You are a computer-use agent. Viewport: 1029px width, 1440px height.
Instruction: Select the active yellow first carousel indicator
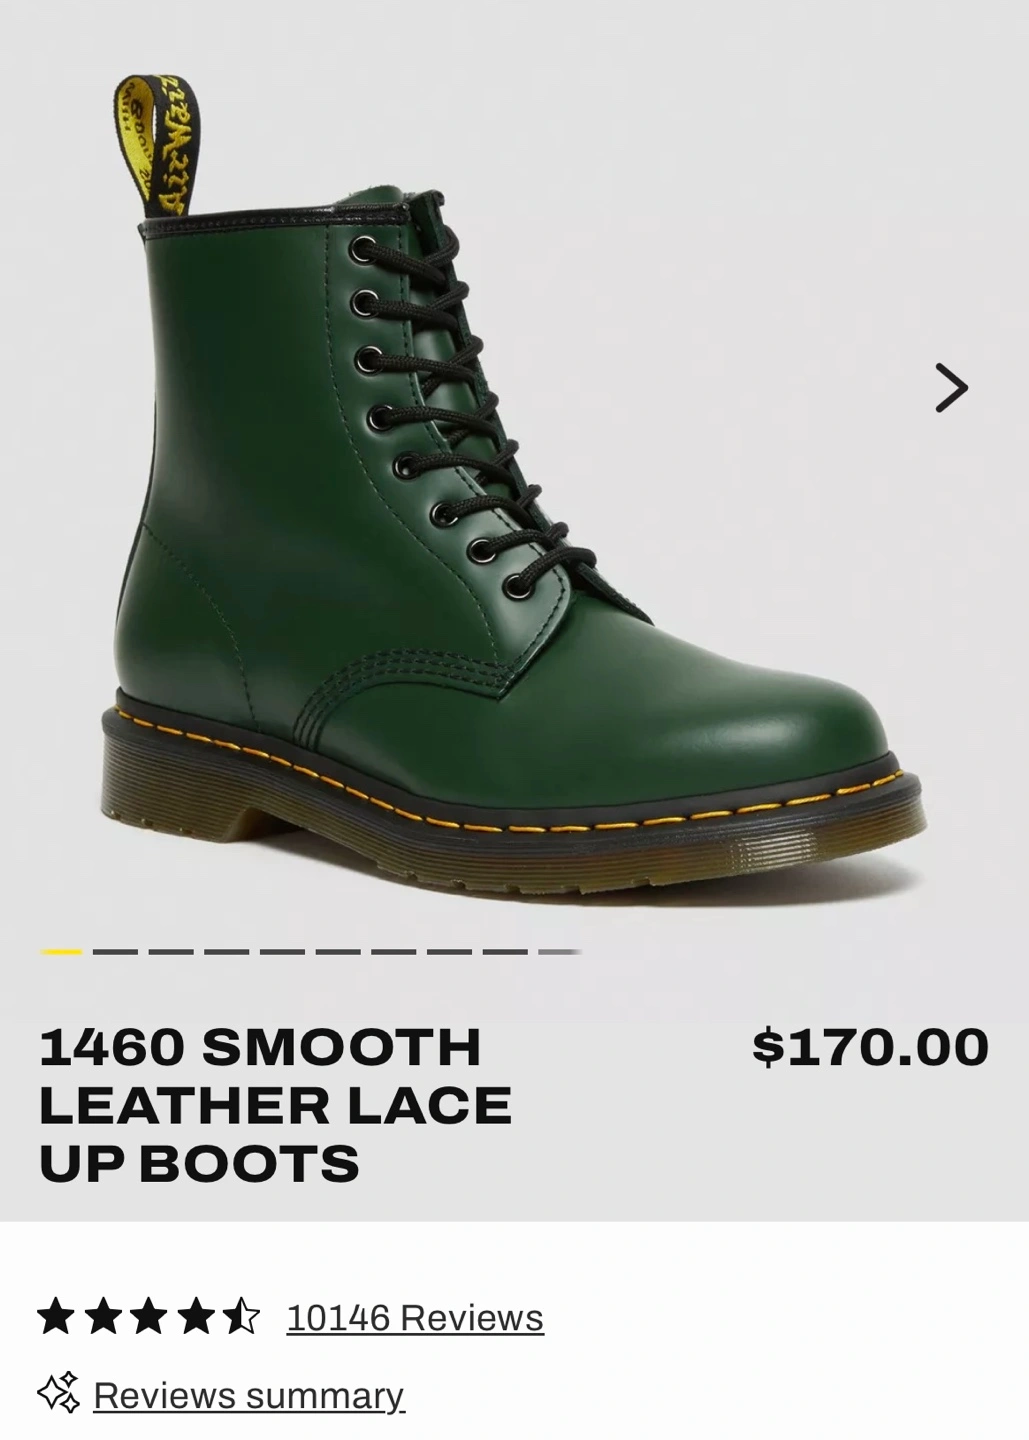60,952
